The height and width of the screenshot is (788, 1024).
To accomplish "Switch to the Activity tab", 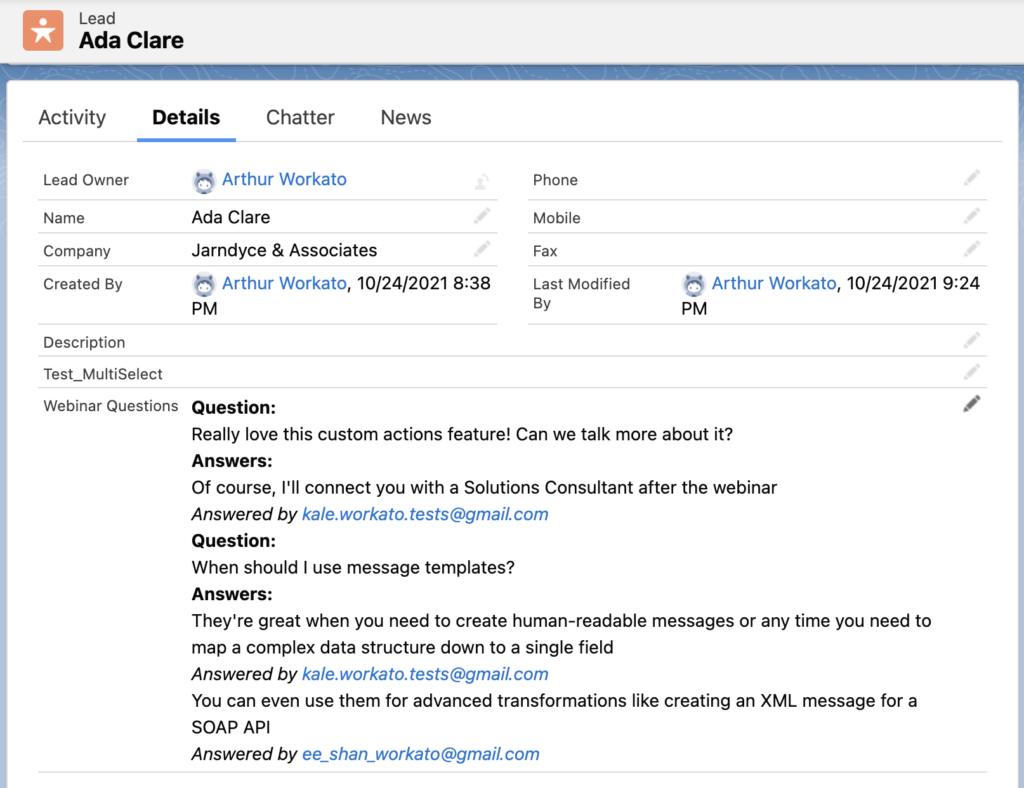I will (x=72, y=117).
